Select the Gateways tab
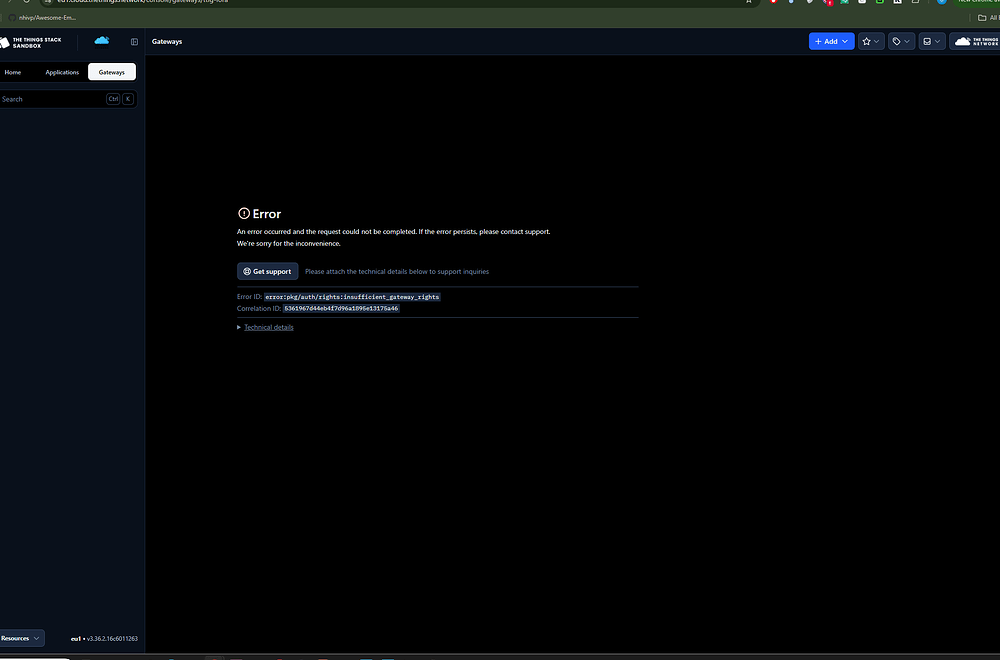The width and height of the screenshot is (1000, 660). click(112, 72)
